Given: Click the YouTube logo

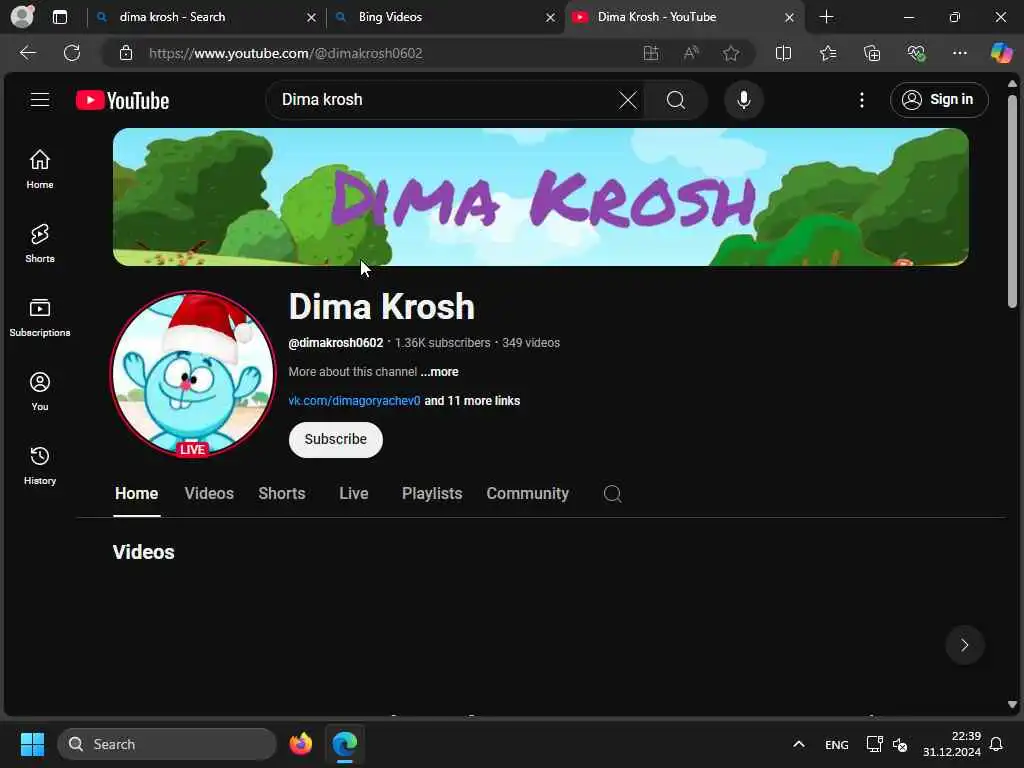Looking at the screenshot, I should pos(122,100).
